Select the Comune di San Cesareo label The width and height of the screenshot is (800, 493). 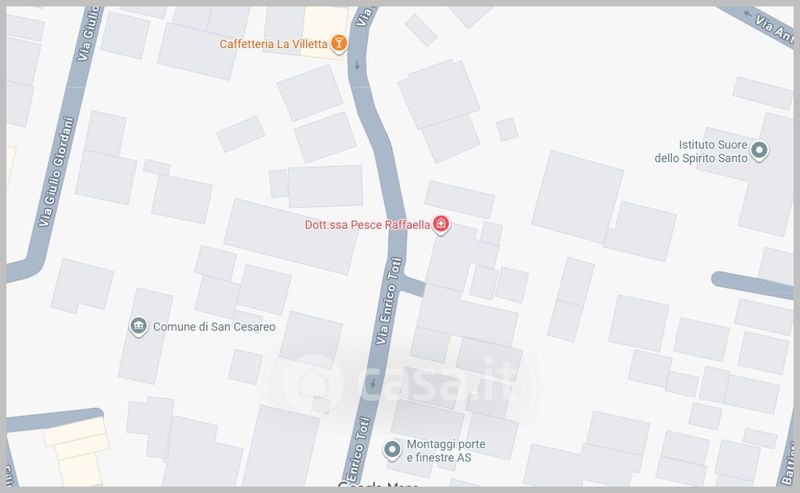214,327
